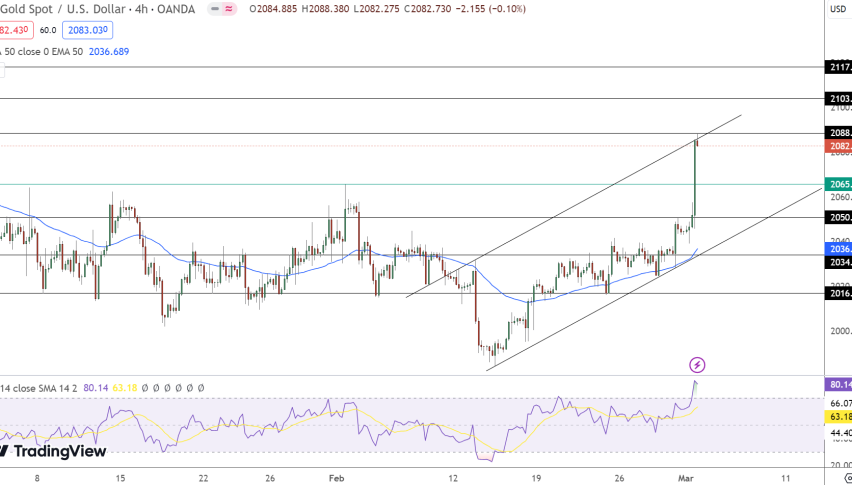Click the blue buy price button 2083.030
852x485 pixels.
[x=87, y=30]
